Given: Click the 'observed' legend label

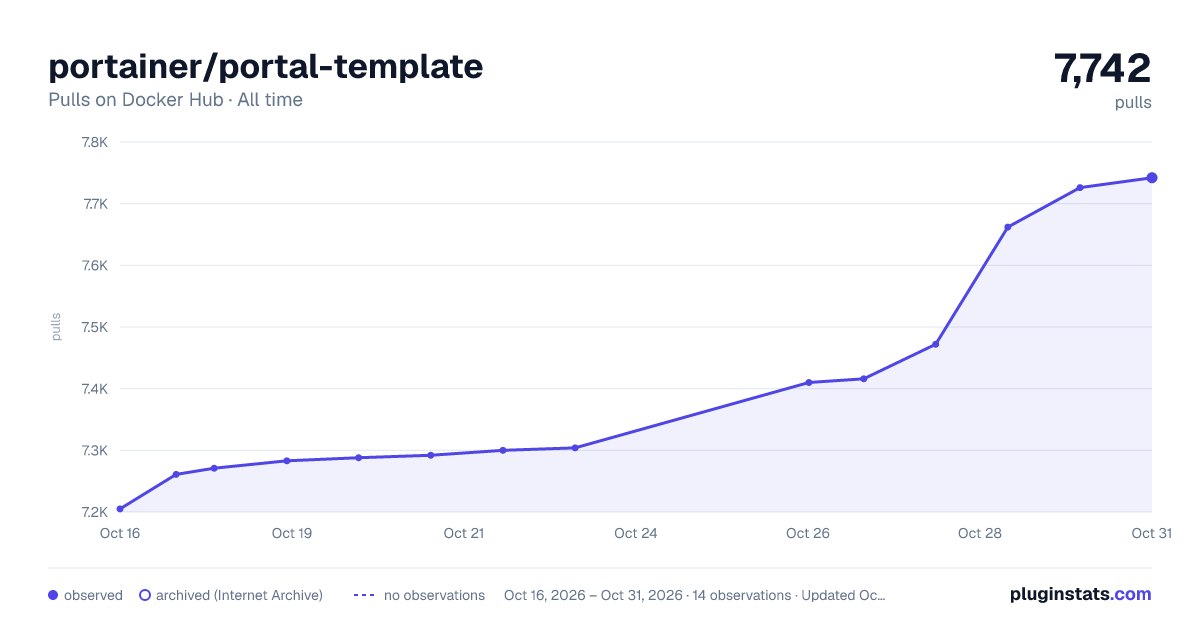Looking at the screenshot, I should pyautogui.click(x=93, y=595).
